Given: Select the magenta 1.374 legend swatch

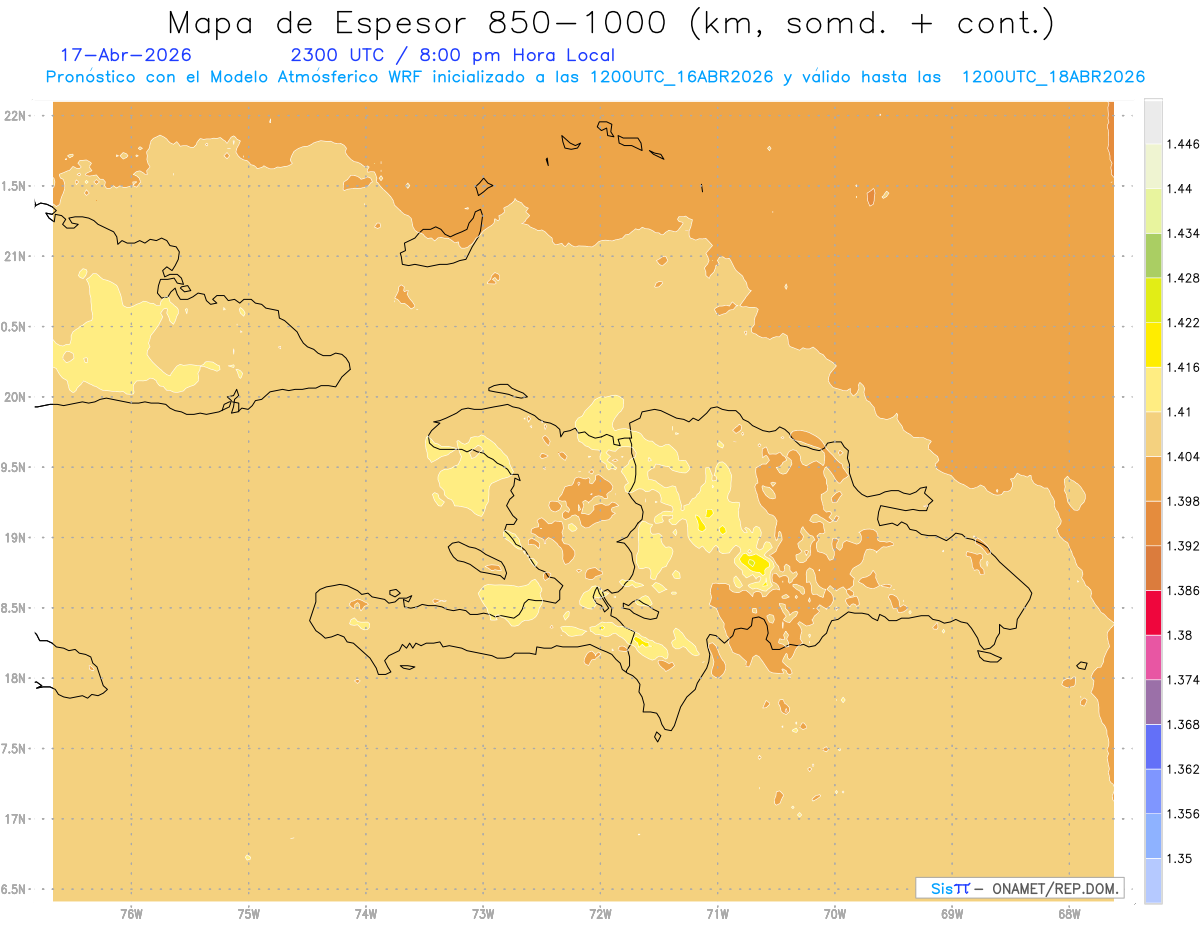Looking at the screenshot, I should click(1153, 657).
